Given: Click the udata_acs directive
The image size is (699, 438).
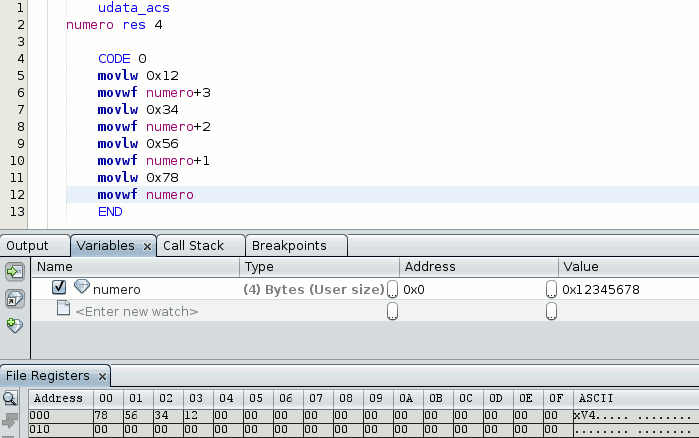Looking at the screenshot, I should tap(134, 8).
